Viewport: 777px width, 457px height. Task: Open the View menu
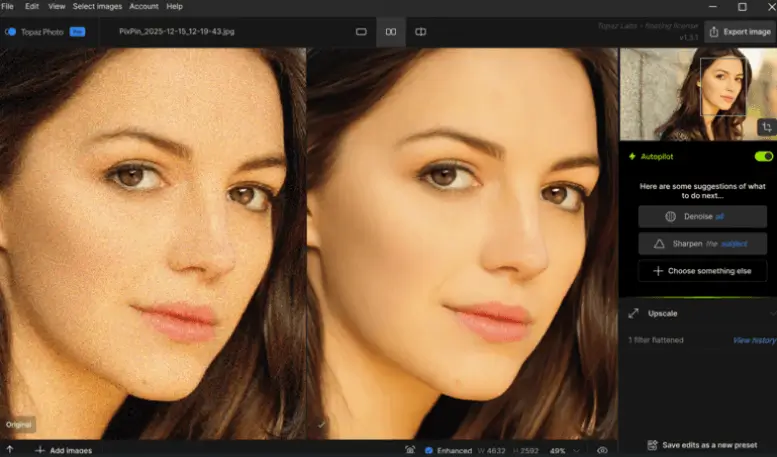point(56,6)
